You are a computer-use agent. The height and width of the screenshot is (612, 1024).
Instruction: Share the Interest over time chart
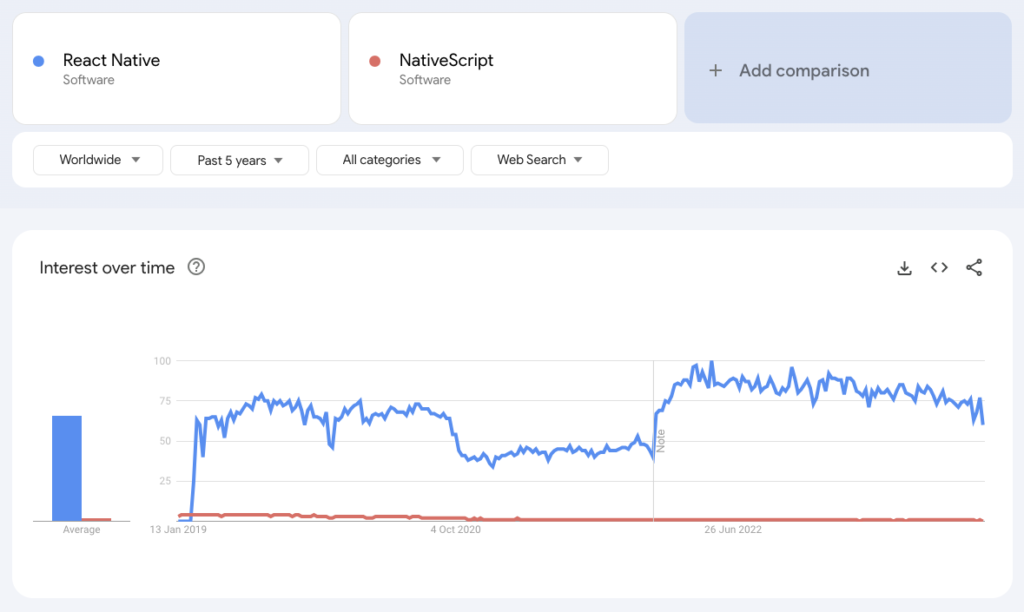[974, 267]
